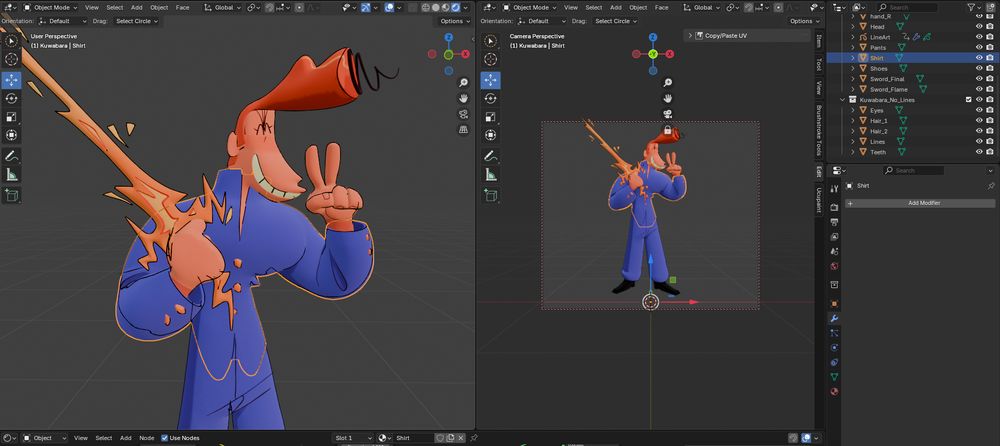Expand the LineArt tree item

click(853, 37)
